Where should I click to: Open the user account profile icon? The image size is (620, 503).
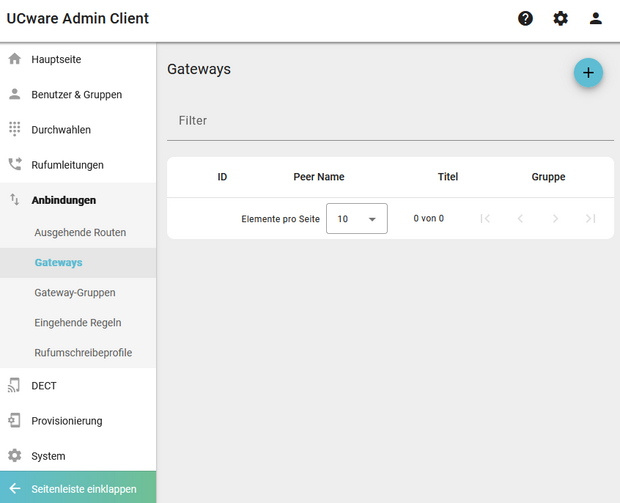(596, 18)
